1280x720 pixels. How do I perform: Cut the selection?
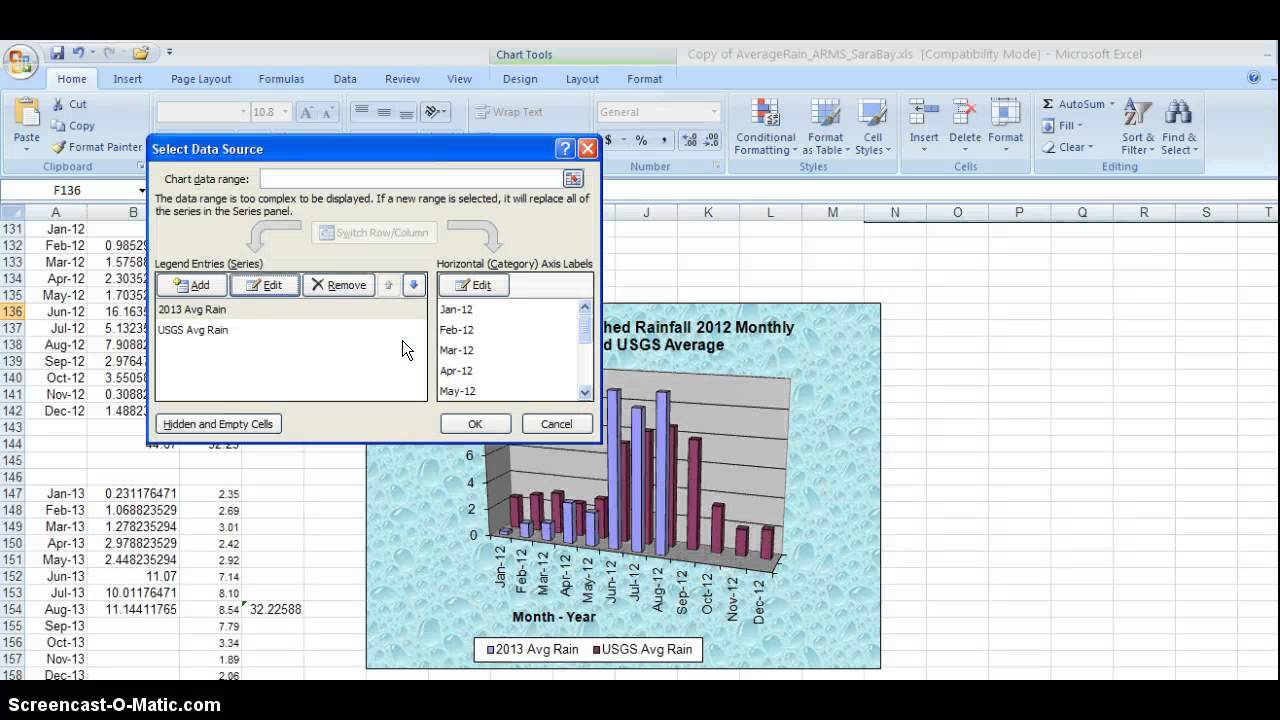[x=70, y=104]
